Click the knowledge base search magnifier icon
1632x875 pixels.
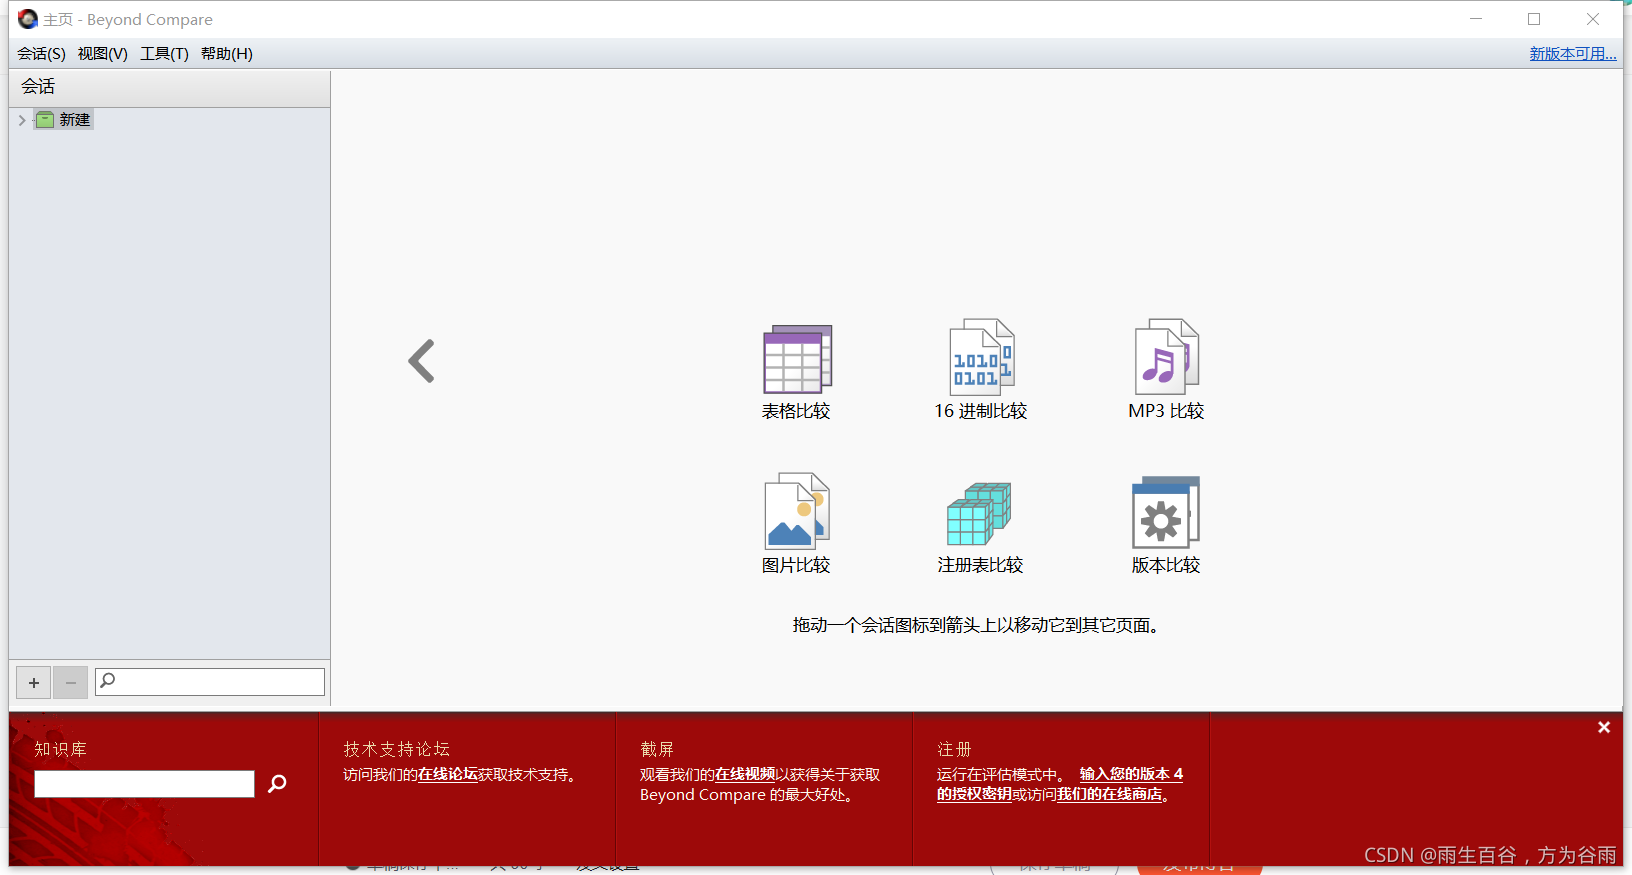(x=278, y=784)
